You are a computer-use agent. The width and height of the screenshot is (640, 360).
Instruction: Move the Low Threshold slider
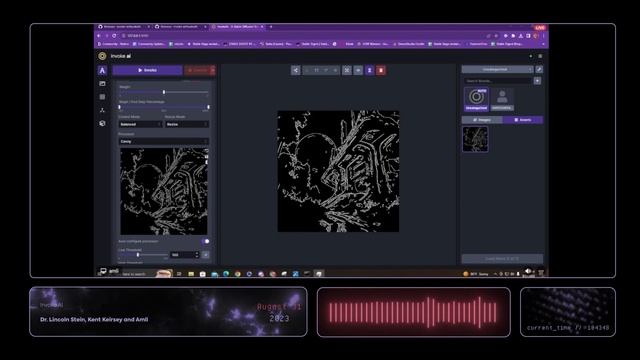pos(138,255)
